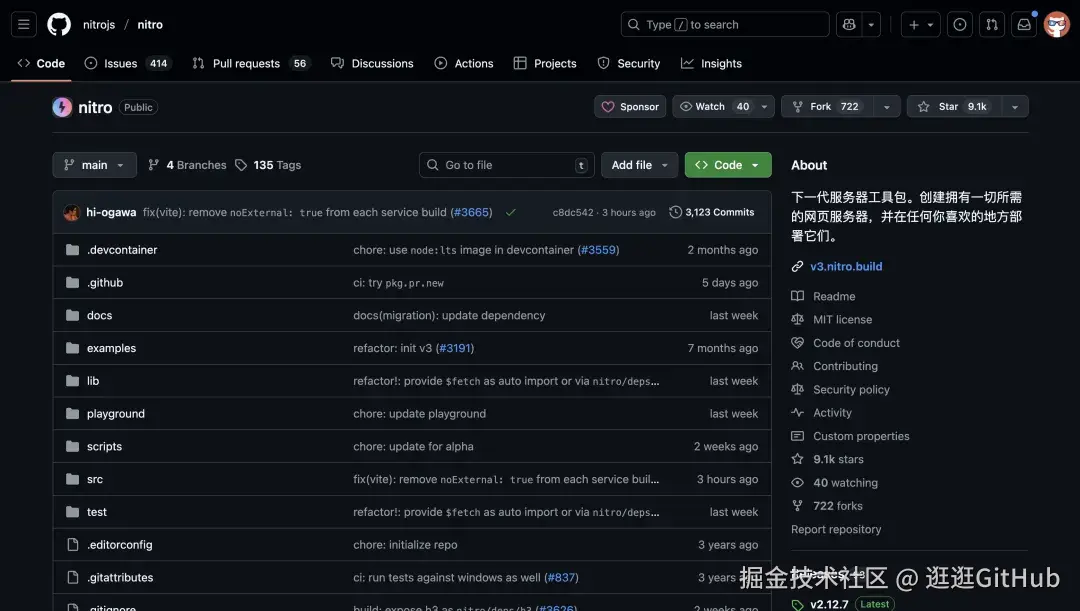This screenshot has height=611, width=1080.
Task: Expand the Fork options arrow
Action: (886, 107)
